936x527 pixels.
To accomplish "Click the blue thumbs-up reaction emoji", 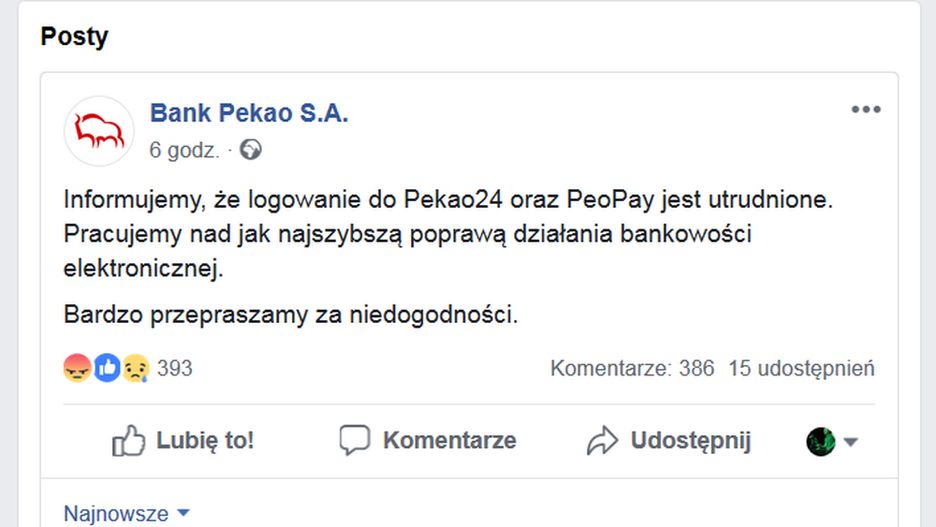I will pos(106,368).
